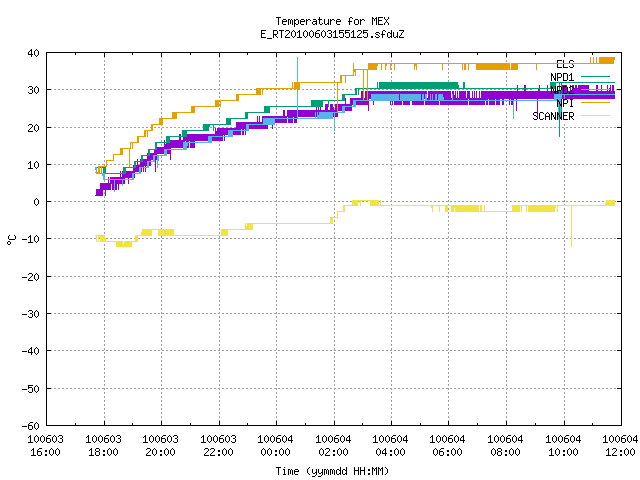
Task: Click the orange NPI legend line sample
Action: click(x=595, y=102)
